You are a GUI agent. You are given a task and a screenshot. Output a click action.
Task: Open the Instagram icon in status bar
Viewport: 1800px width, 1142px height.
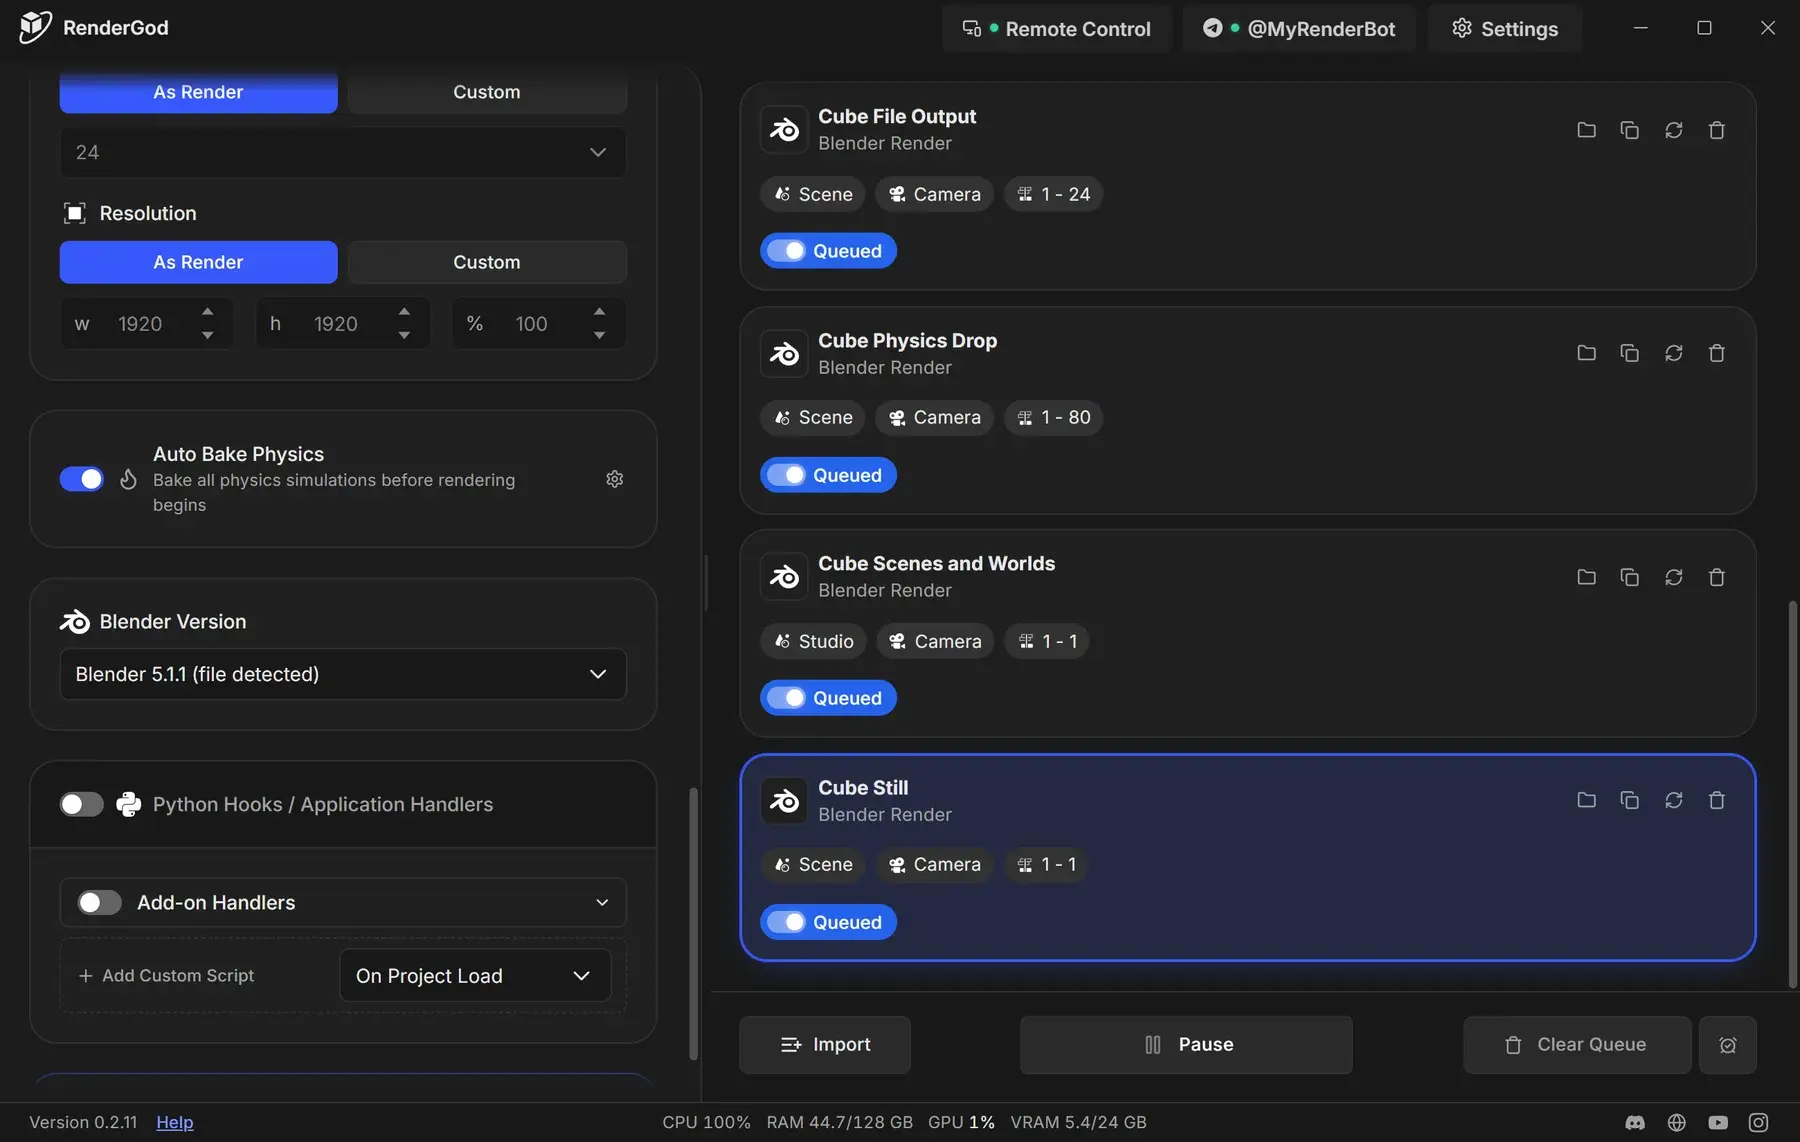coord(1758,1123)
